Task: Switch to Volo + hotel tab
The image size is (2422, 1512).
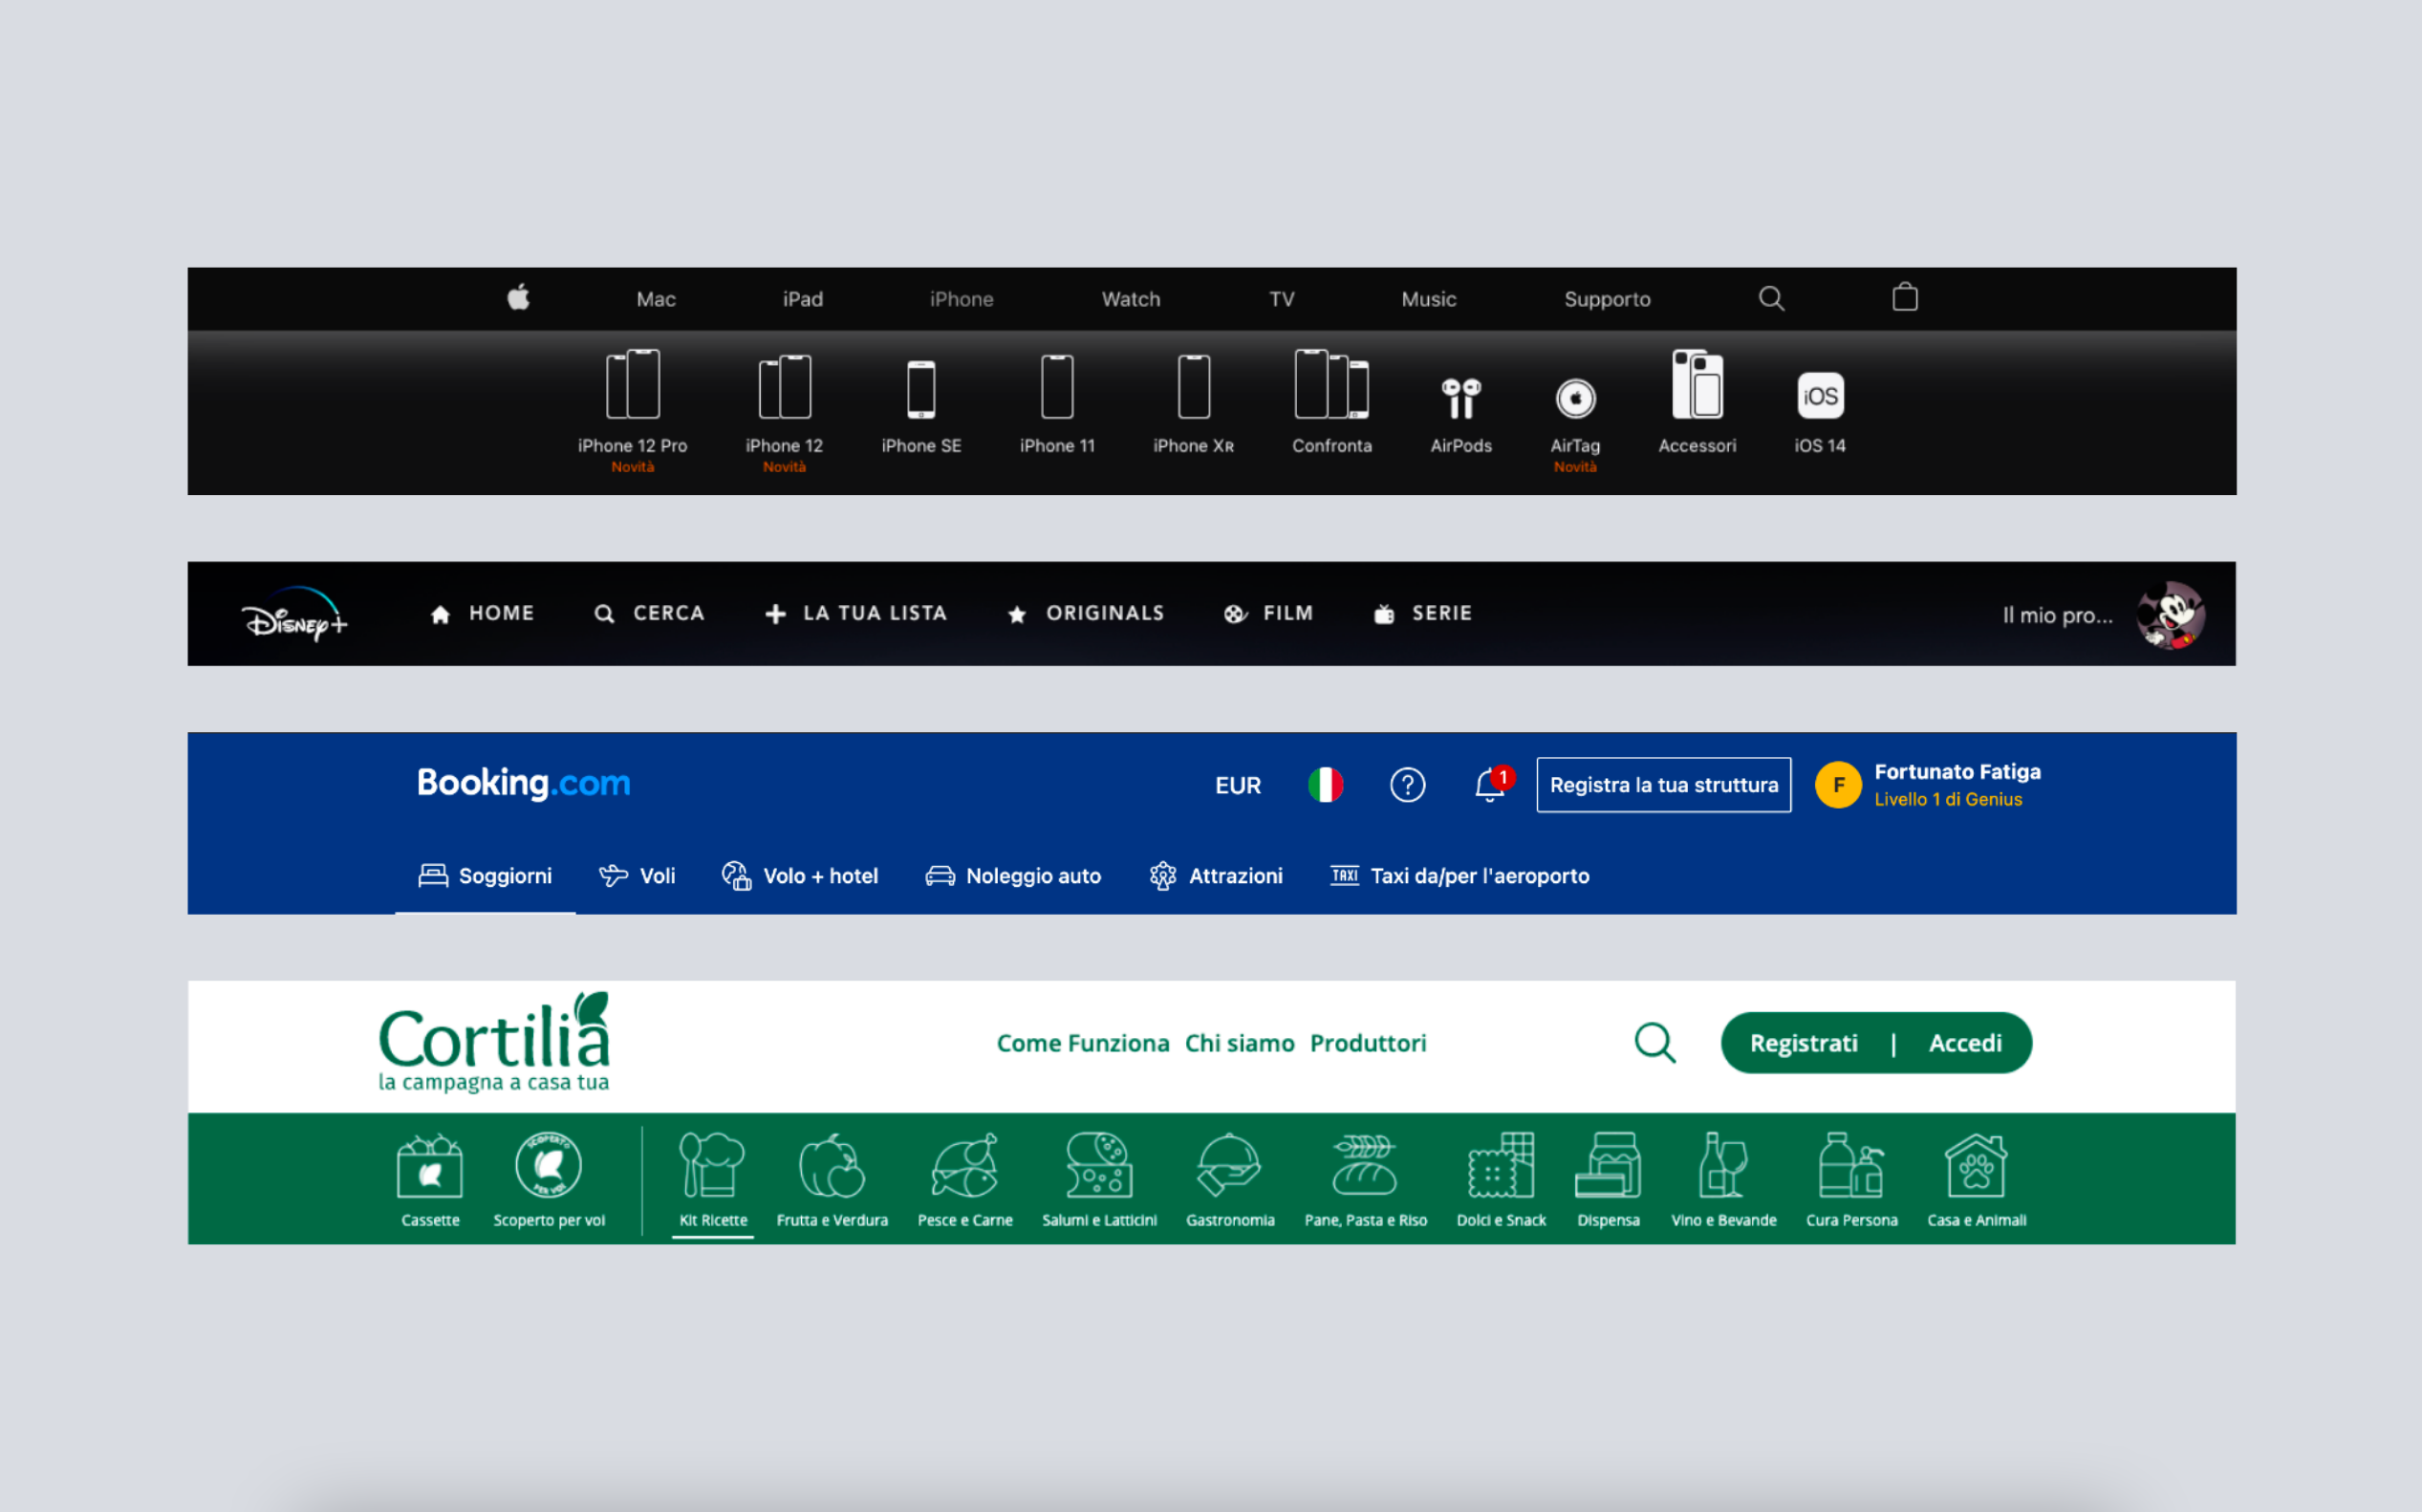Action: pos(800,876)
